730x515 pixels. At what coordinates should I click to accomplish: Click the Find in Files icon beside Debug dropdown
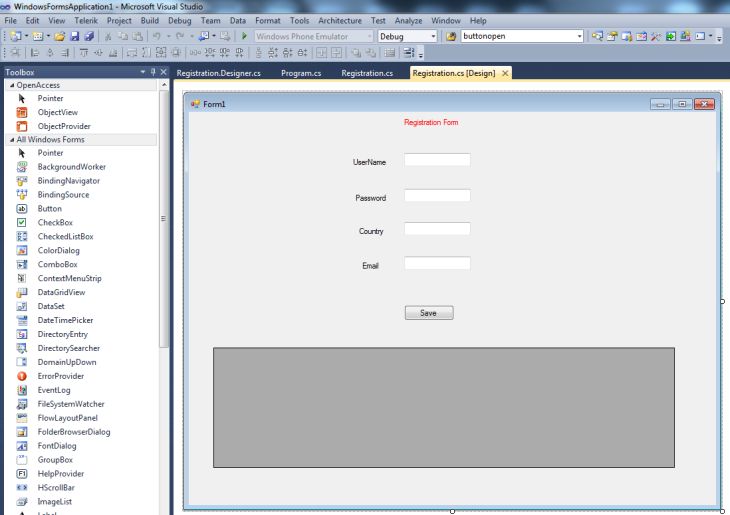451,36
